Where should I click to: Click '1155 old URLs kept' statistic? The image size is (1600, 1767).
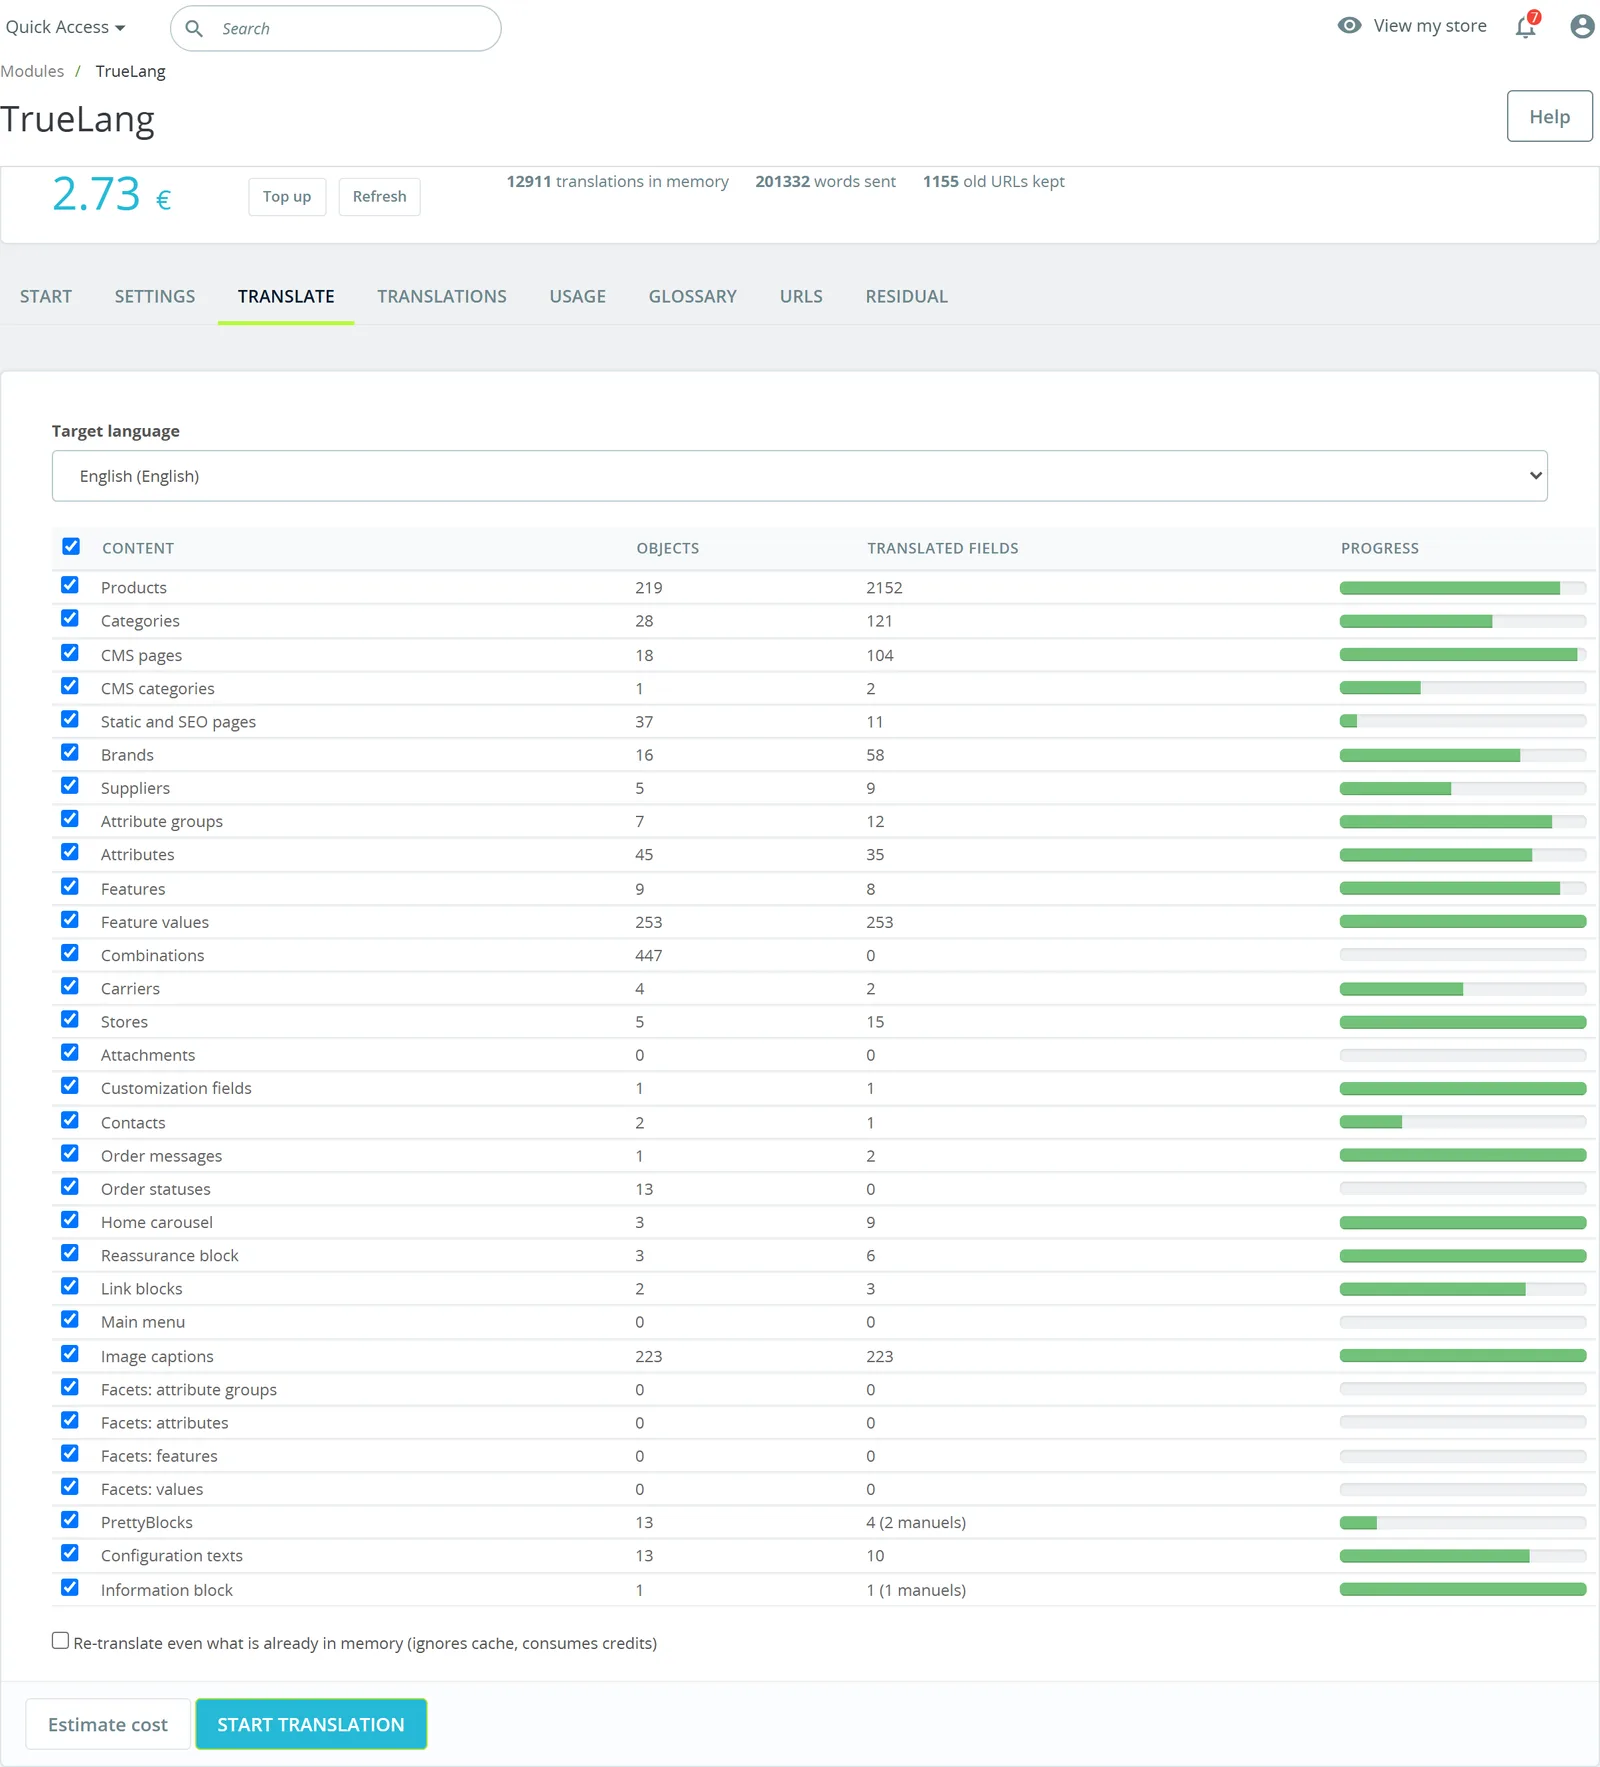(x=993, y=181)
